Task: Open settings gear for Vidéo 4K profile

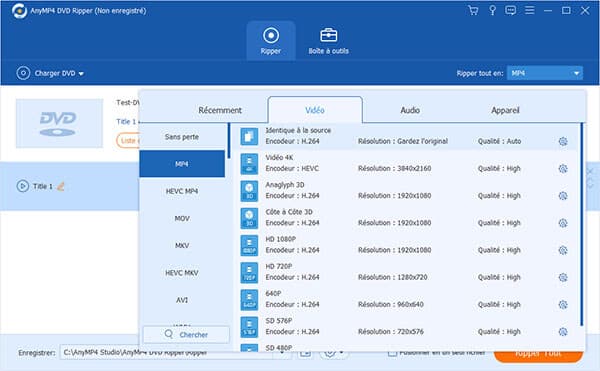Action: (x=562, y=169)
